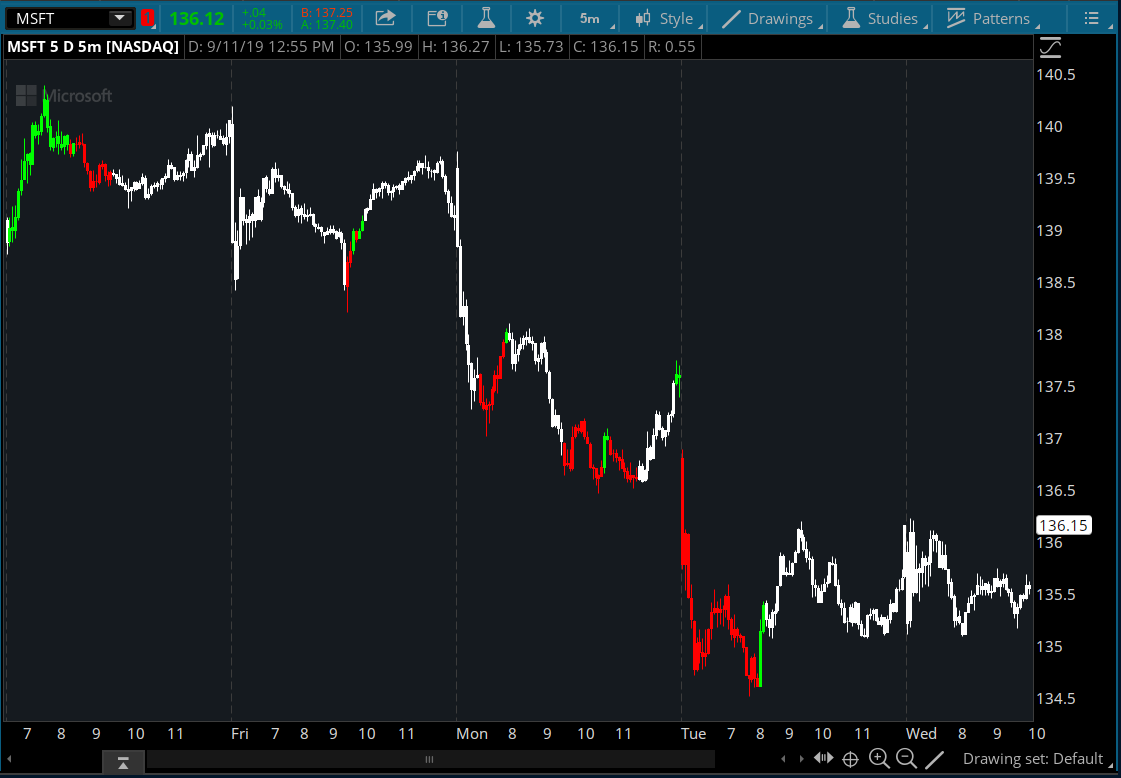
Task: Open the MSFT symbol dropdown arrow
Action: pyautogui.click(x=120, y=18)
